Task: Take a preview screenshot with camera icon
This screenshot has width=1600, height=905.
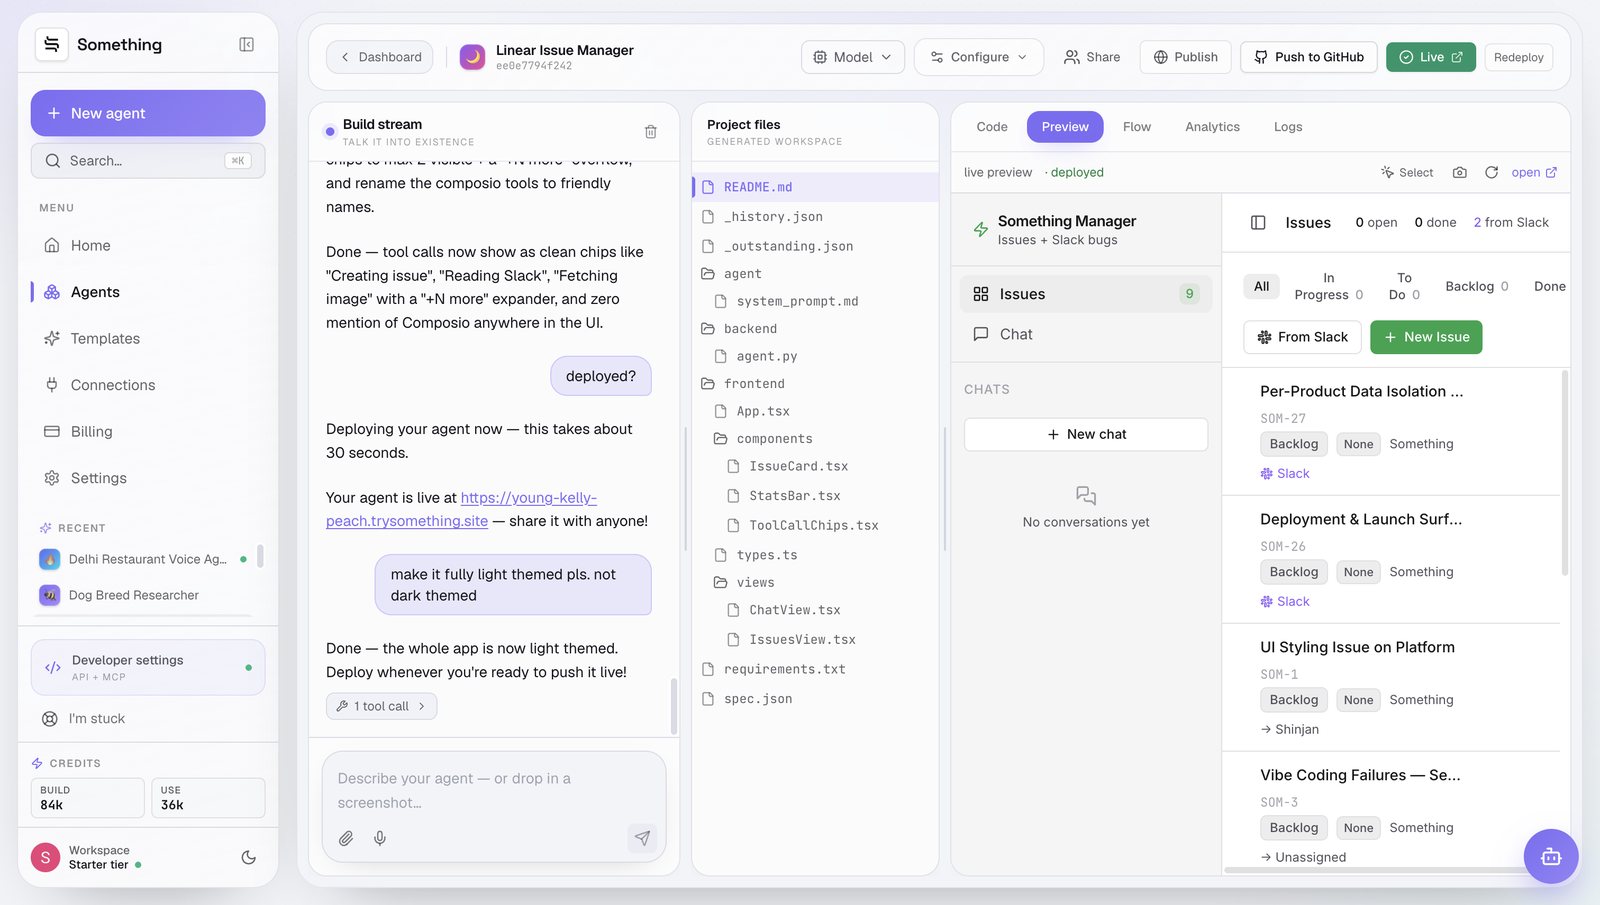Action: pyautogui.click(x=1459, y=172)
